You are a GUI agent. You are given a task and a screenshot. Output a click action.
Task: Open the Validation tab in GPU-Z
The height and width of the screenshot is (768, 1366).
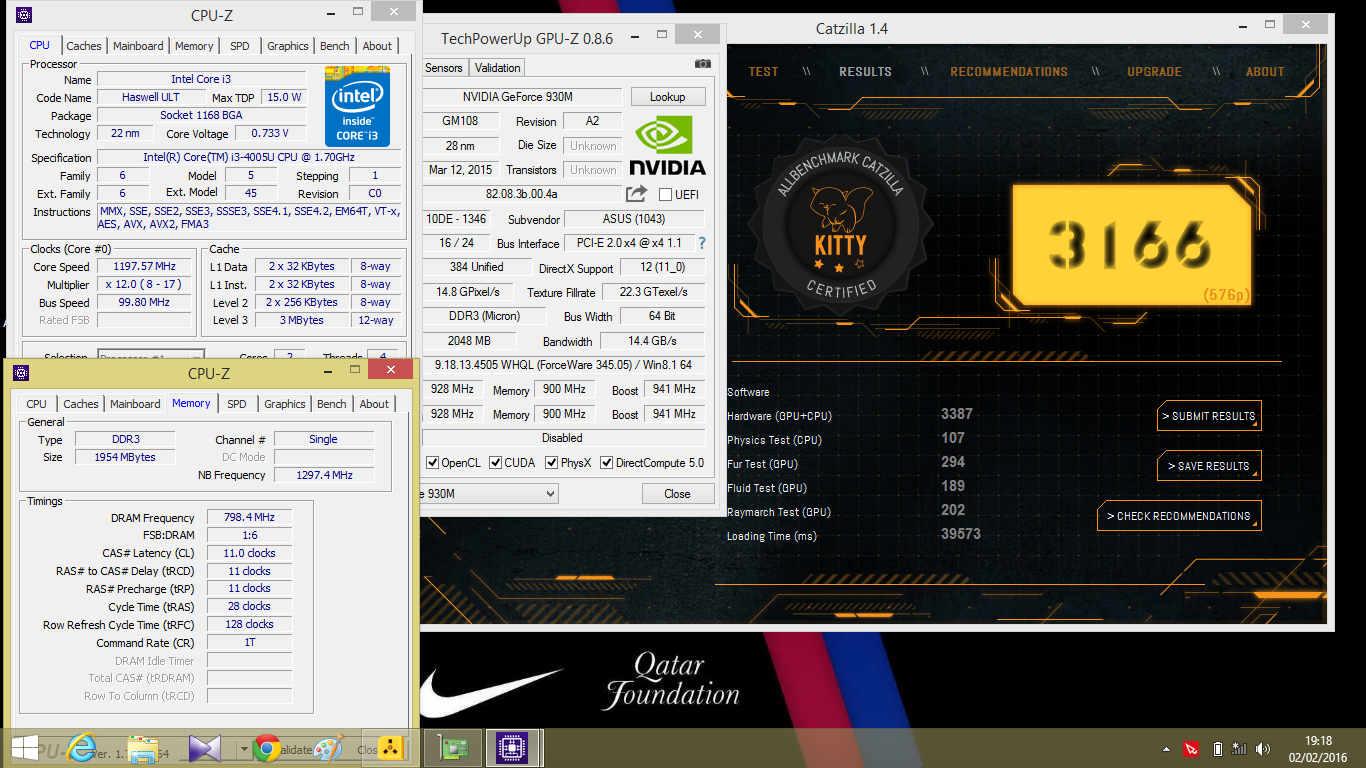tap(498, 68)
